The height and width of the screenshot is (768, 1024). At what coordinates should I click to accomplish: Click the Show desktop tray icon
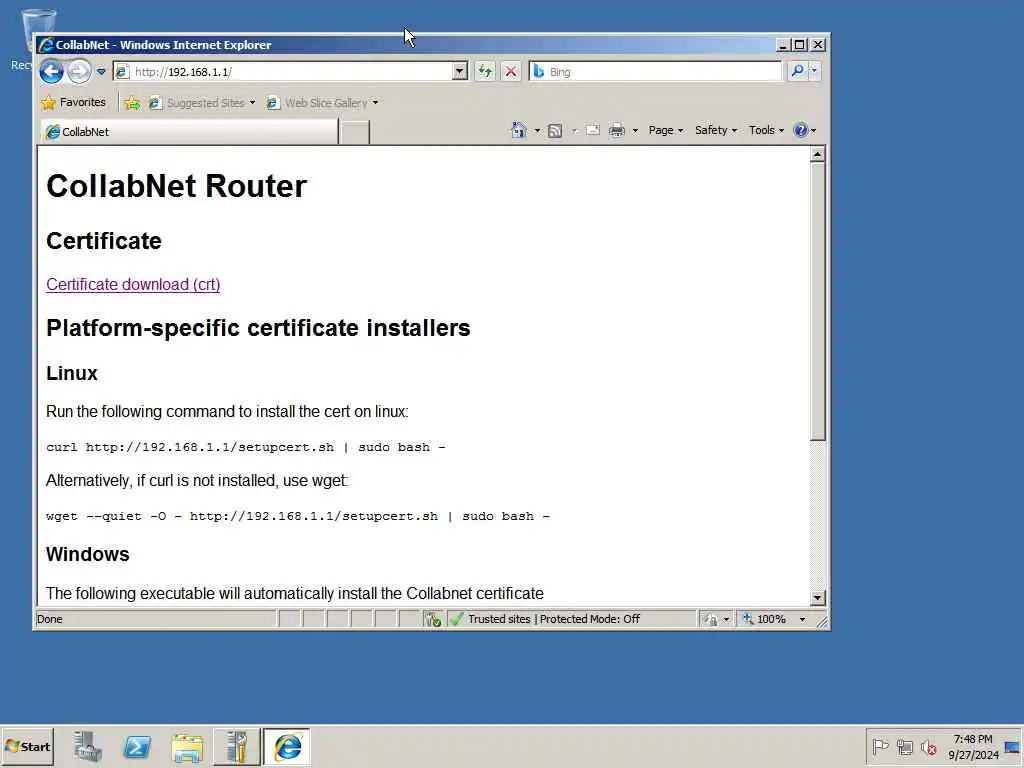tap(1012, 747)
